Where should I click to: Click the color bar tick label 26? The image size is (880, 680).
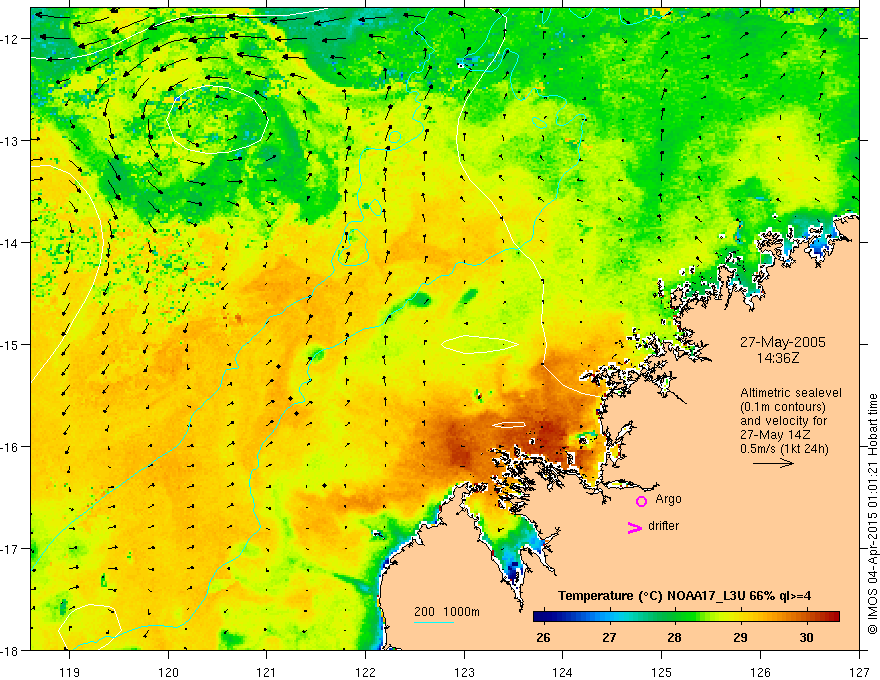click(x=543, y=637)
